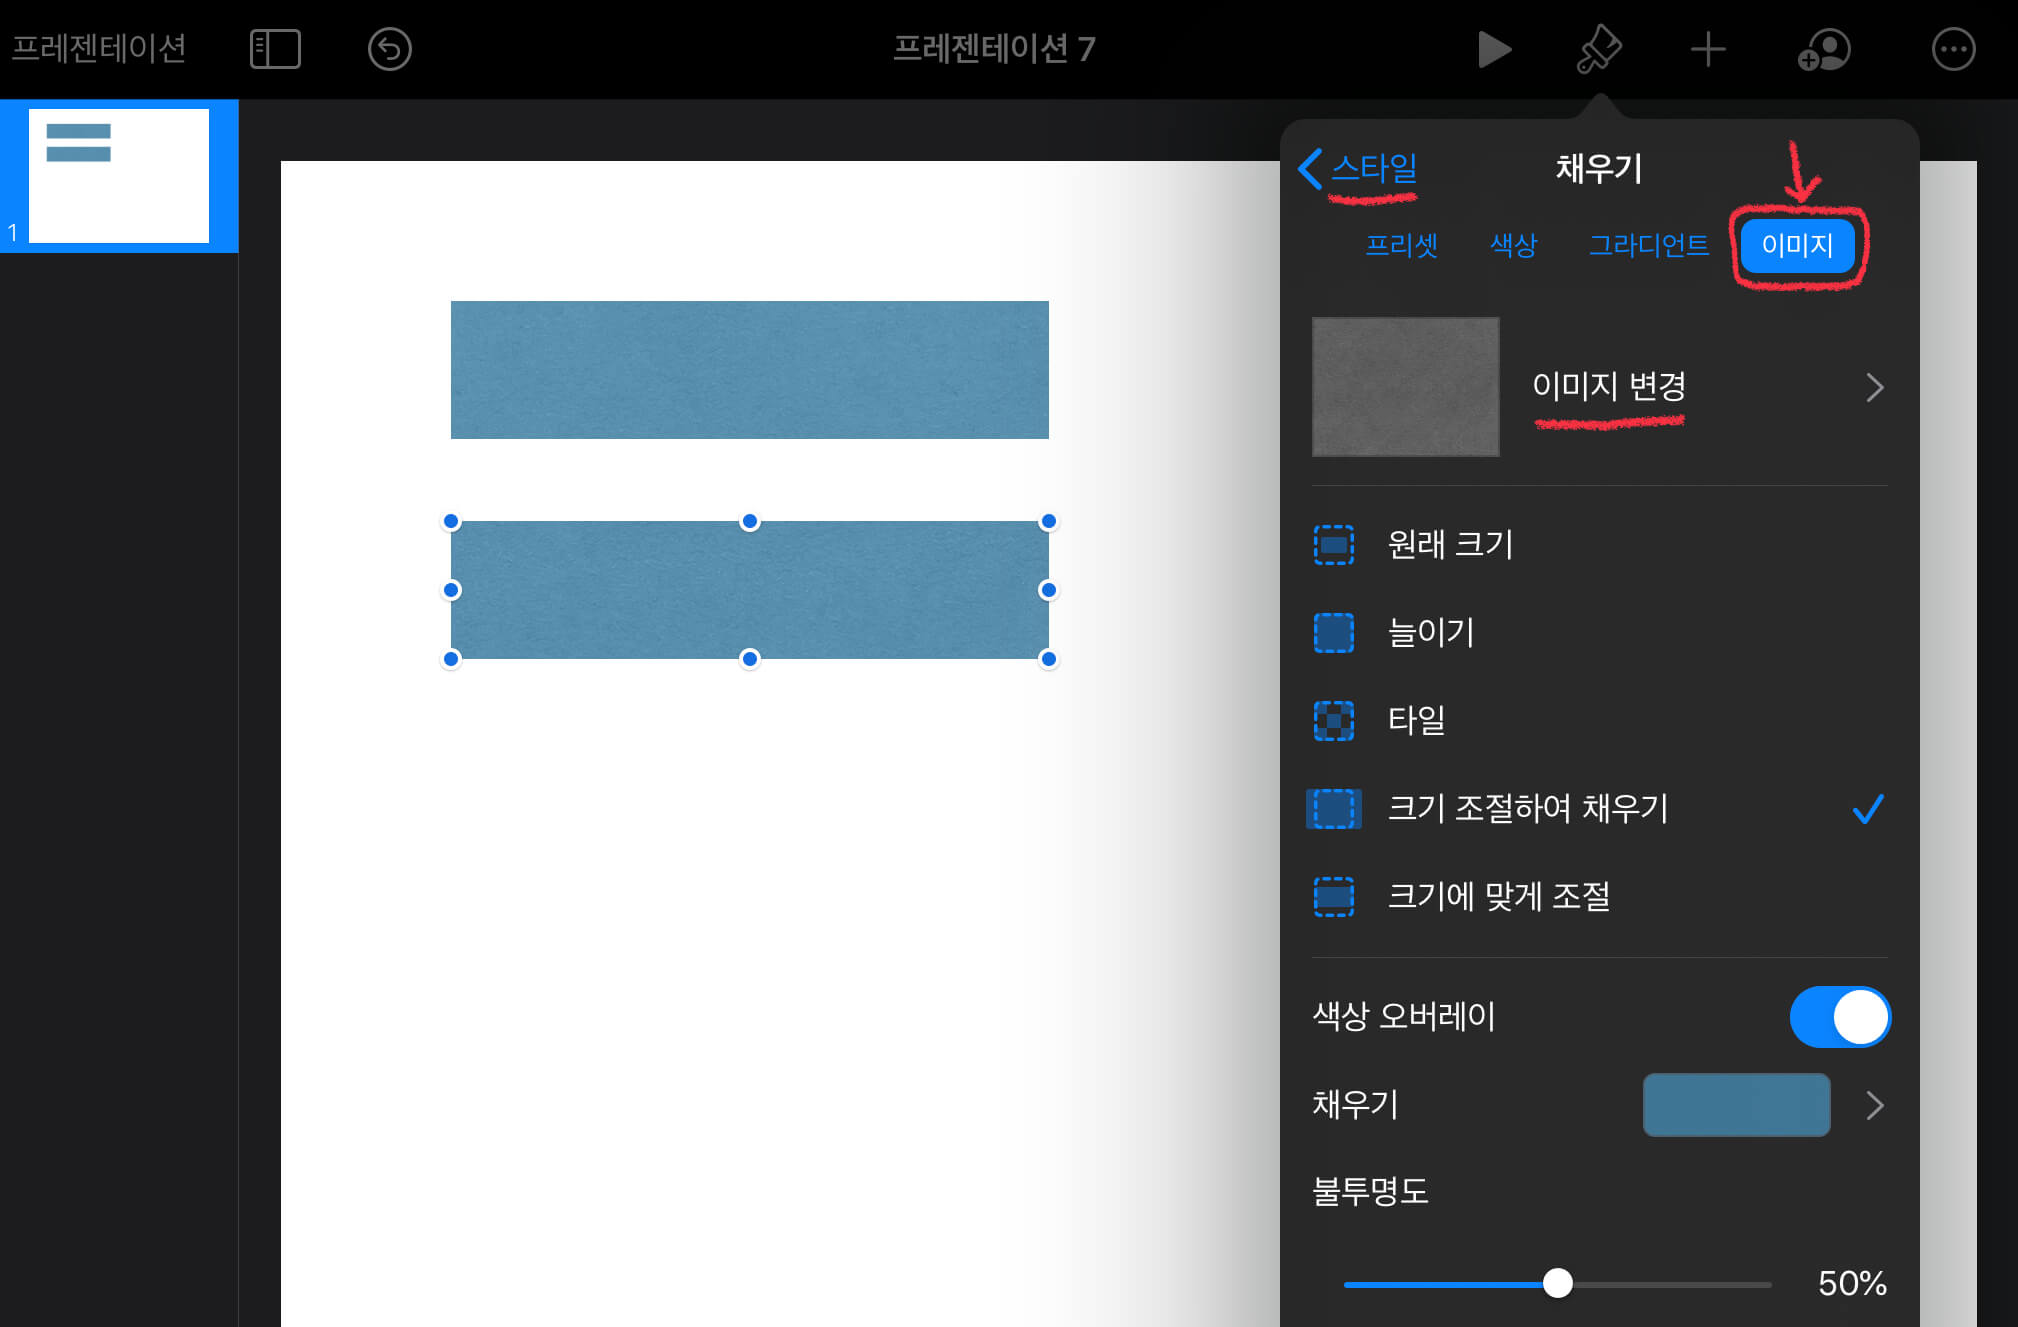
Task: Choose the 늘이기 scaling option
Action: (x=1430, y=632)
